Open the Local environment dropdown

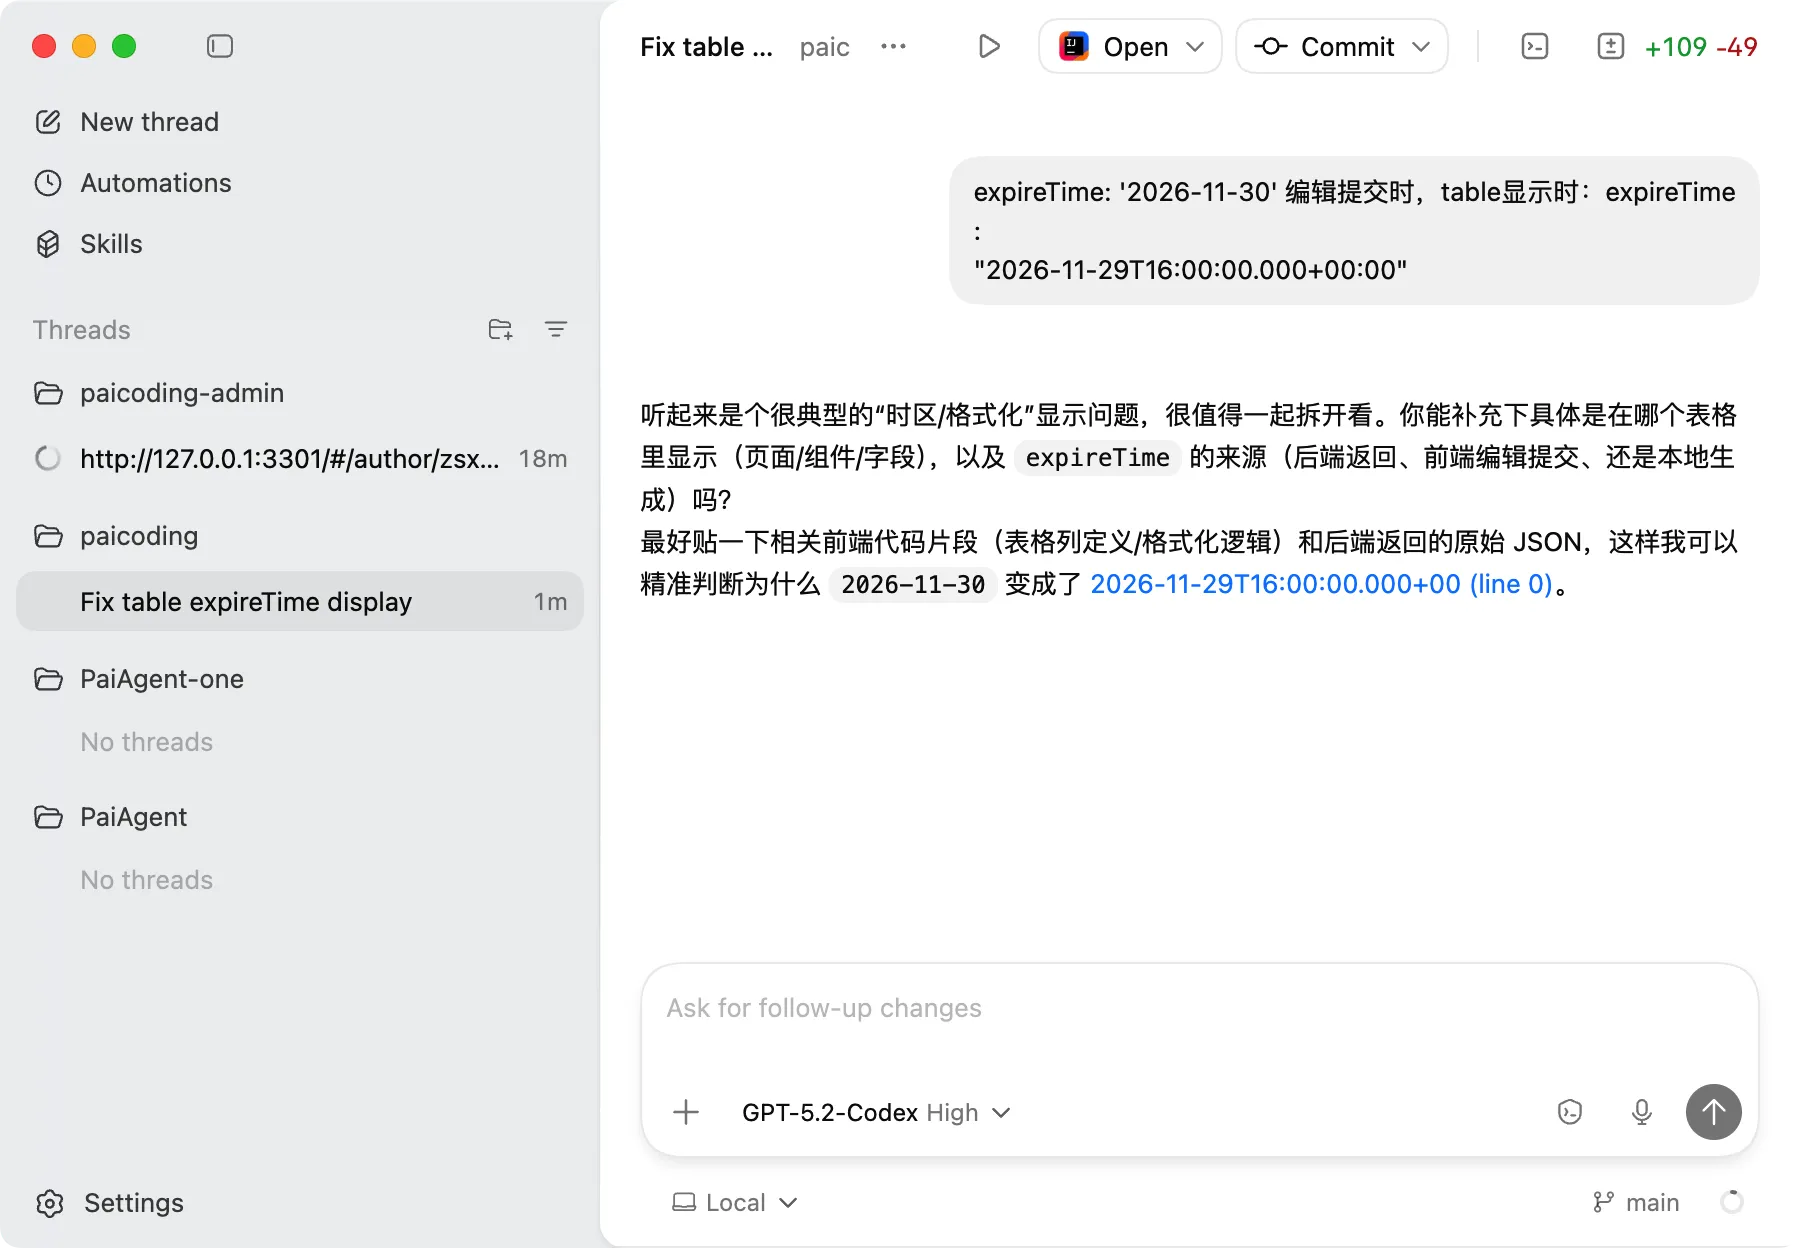click(735, 1202)
